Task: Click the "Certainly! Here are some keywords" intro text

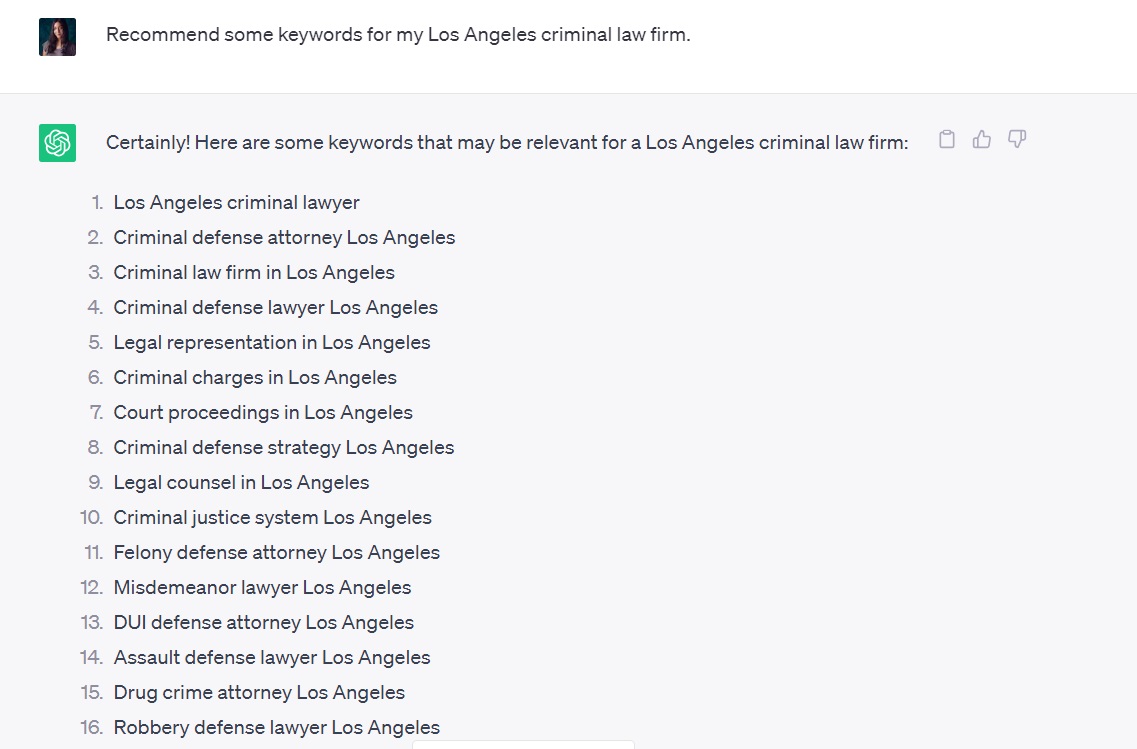Action: [506, 143]
